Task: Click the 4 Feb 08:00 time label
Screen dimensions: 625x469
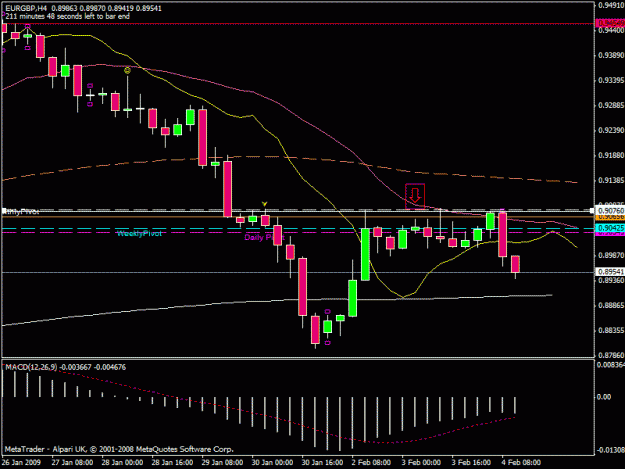Action: 521,463
